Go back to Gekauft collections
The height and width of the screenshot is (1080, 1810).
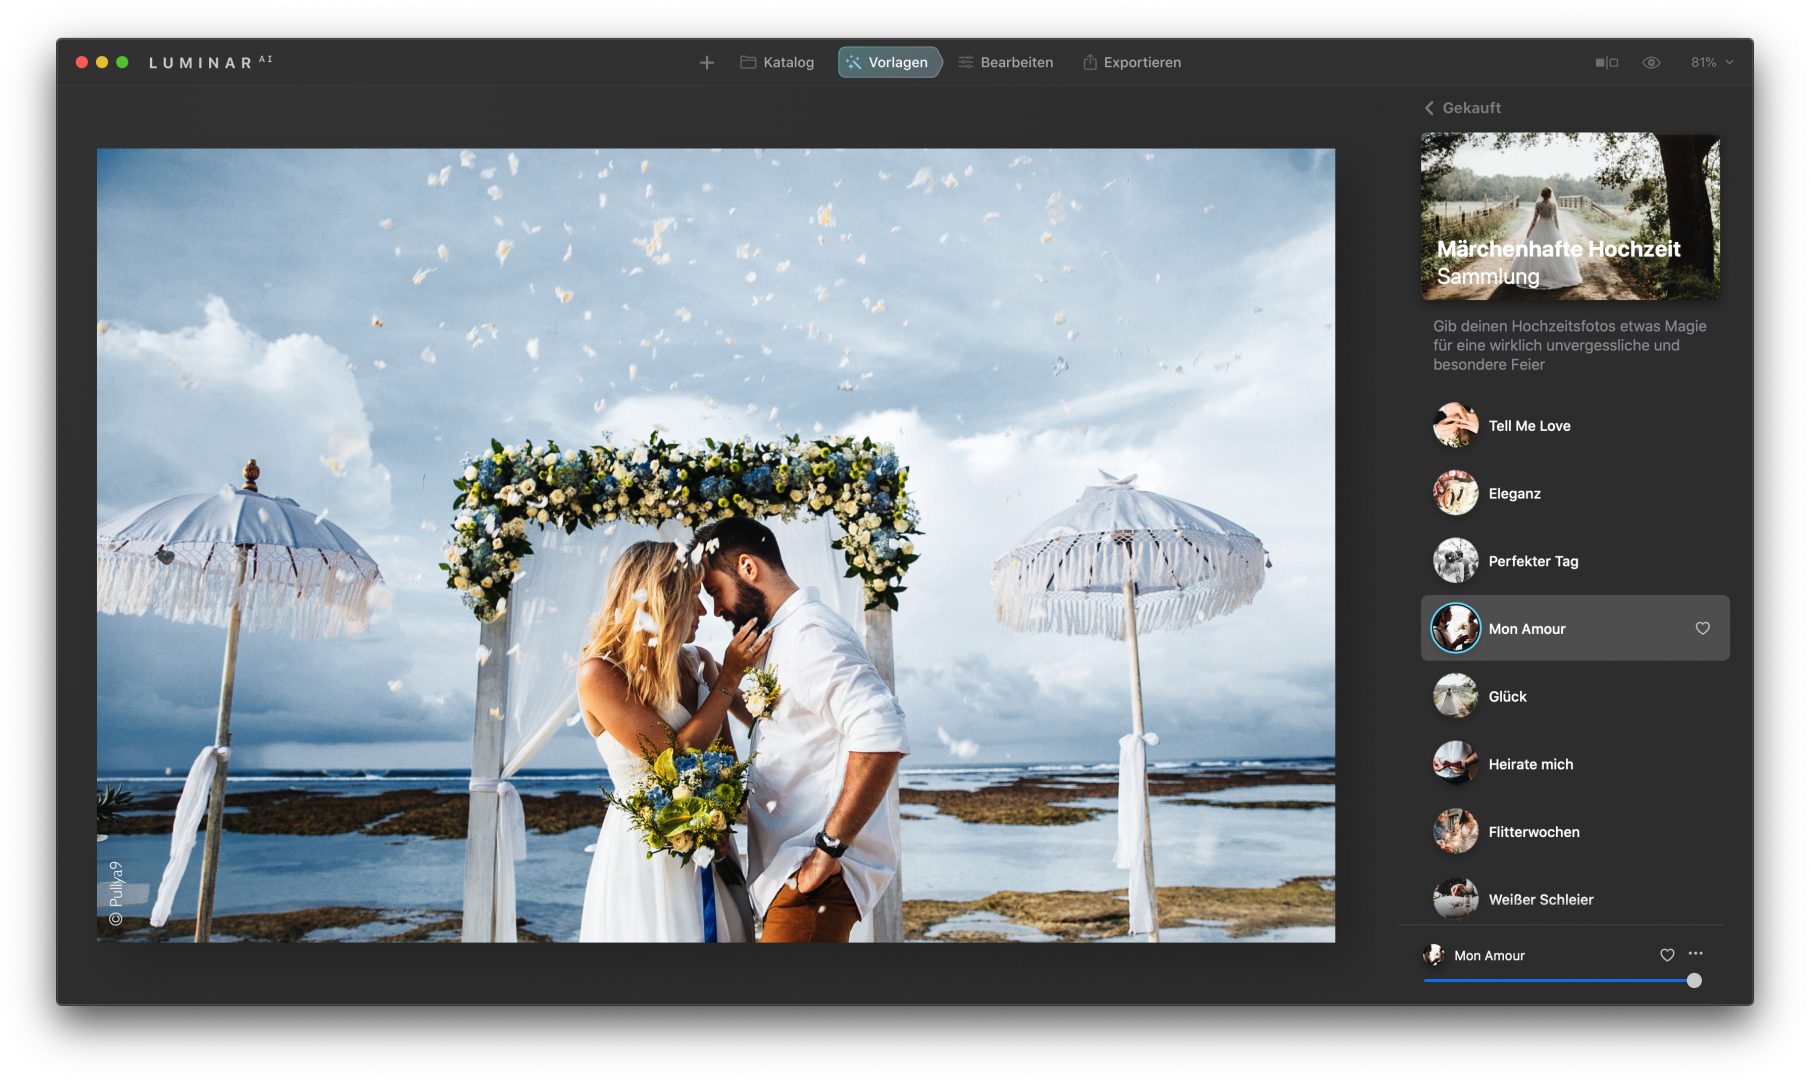pyautogui.click(x=1462, y=108)
